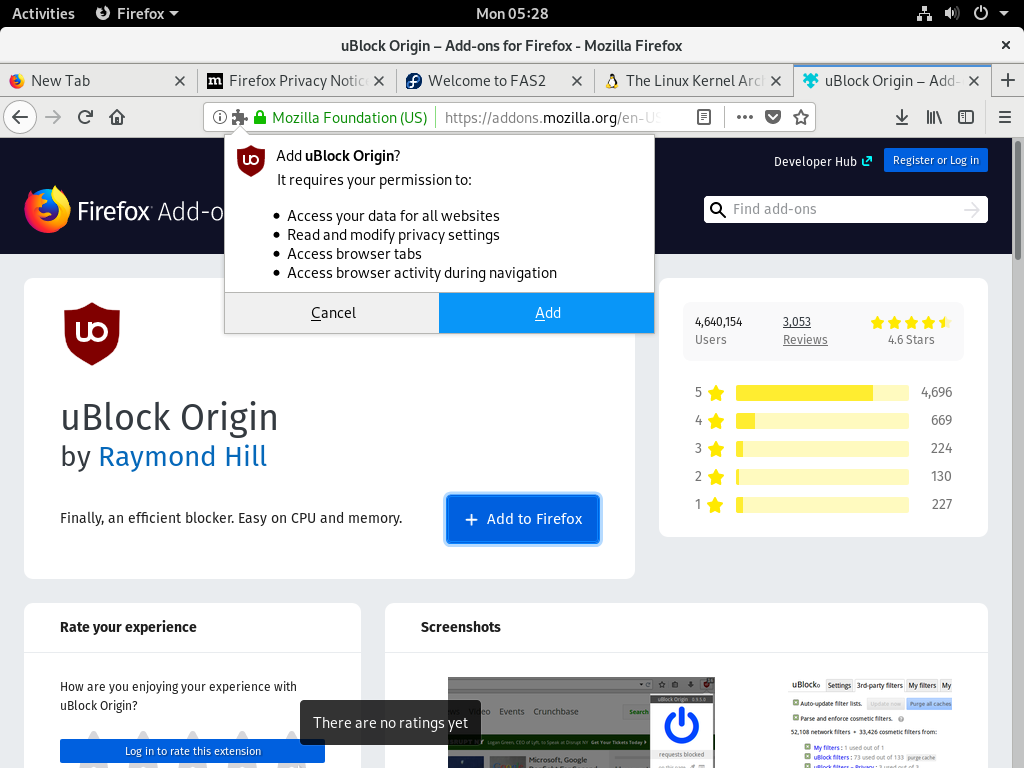Click the 4.6 Stars rating display
Viewport: 1024px width, 768px height.
[x=911, y=330]
